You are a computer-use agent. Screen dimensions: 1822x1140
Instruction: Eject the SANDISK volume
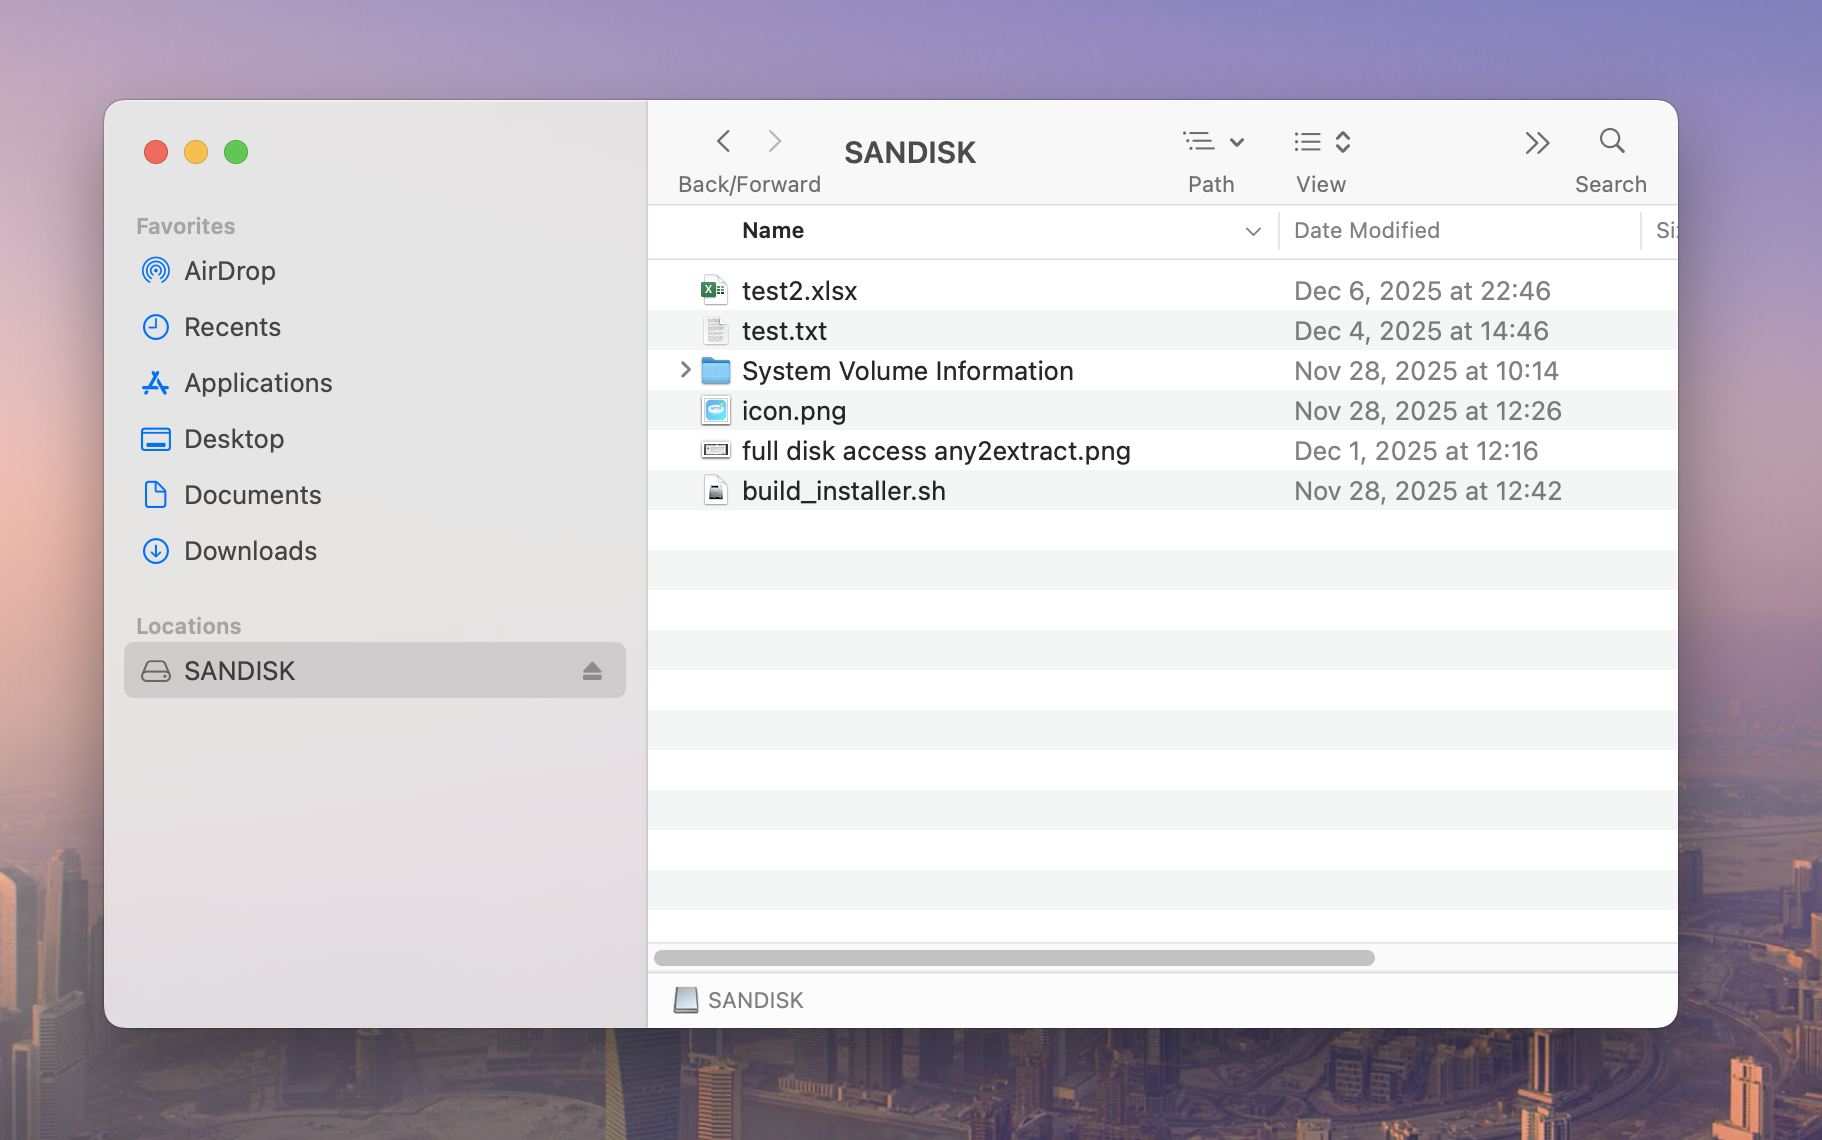tap(593, 670)
